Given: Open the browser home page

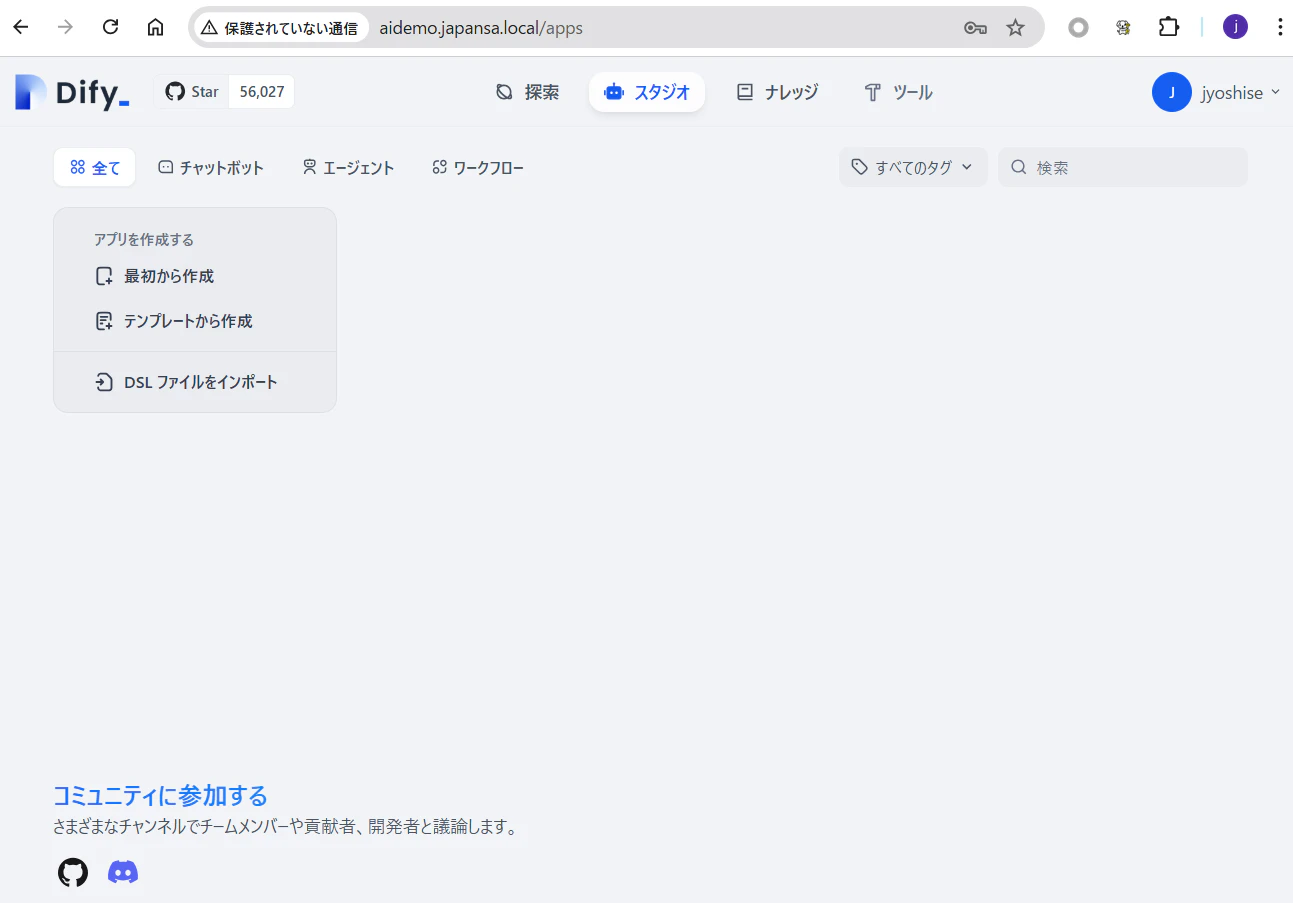Looking at the screenshot, I should coord(156,28).
